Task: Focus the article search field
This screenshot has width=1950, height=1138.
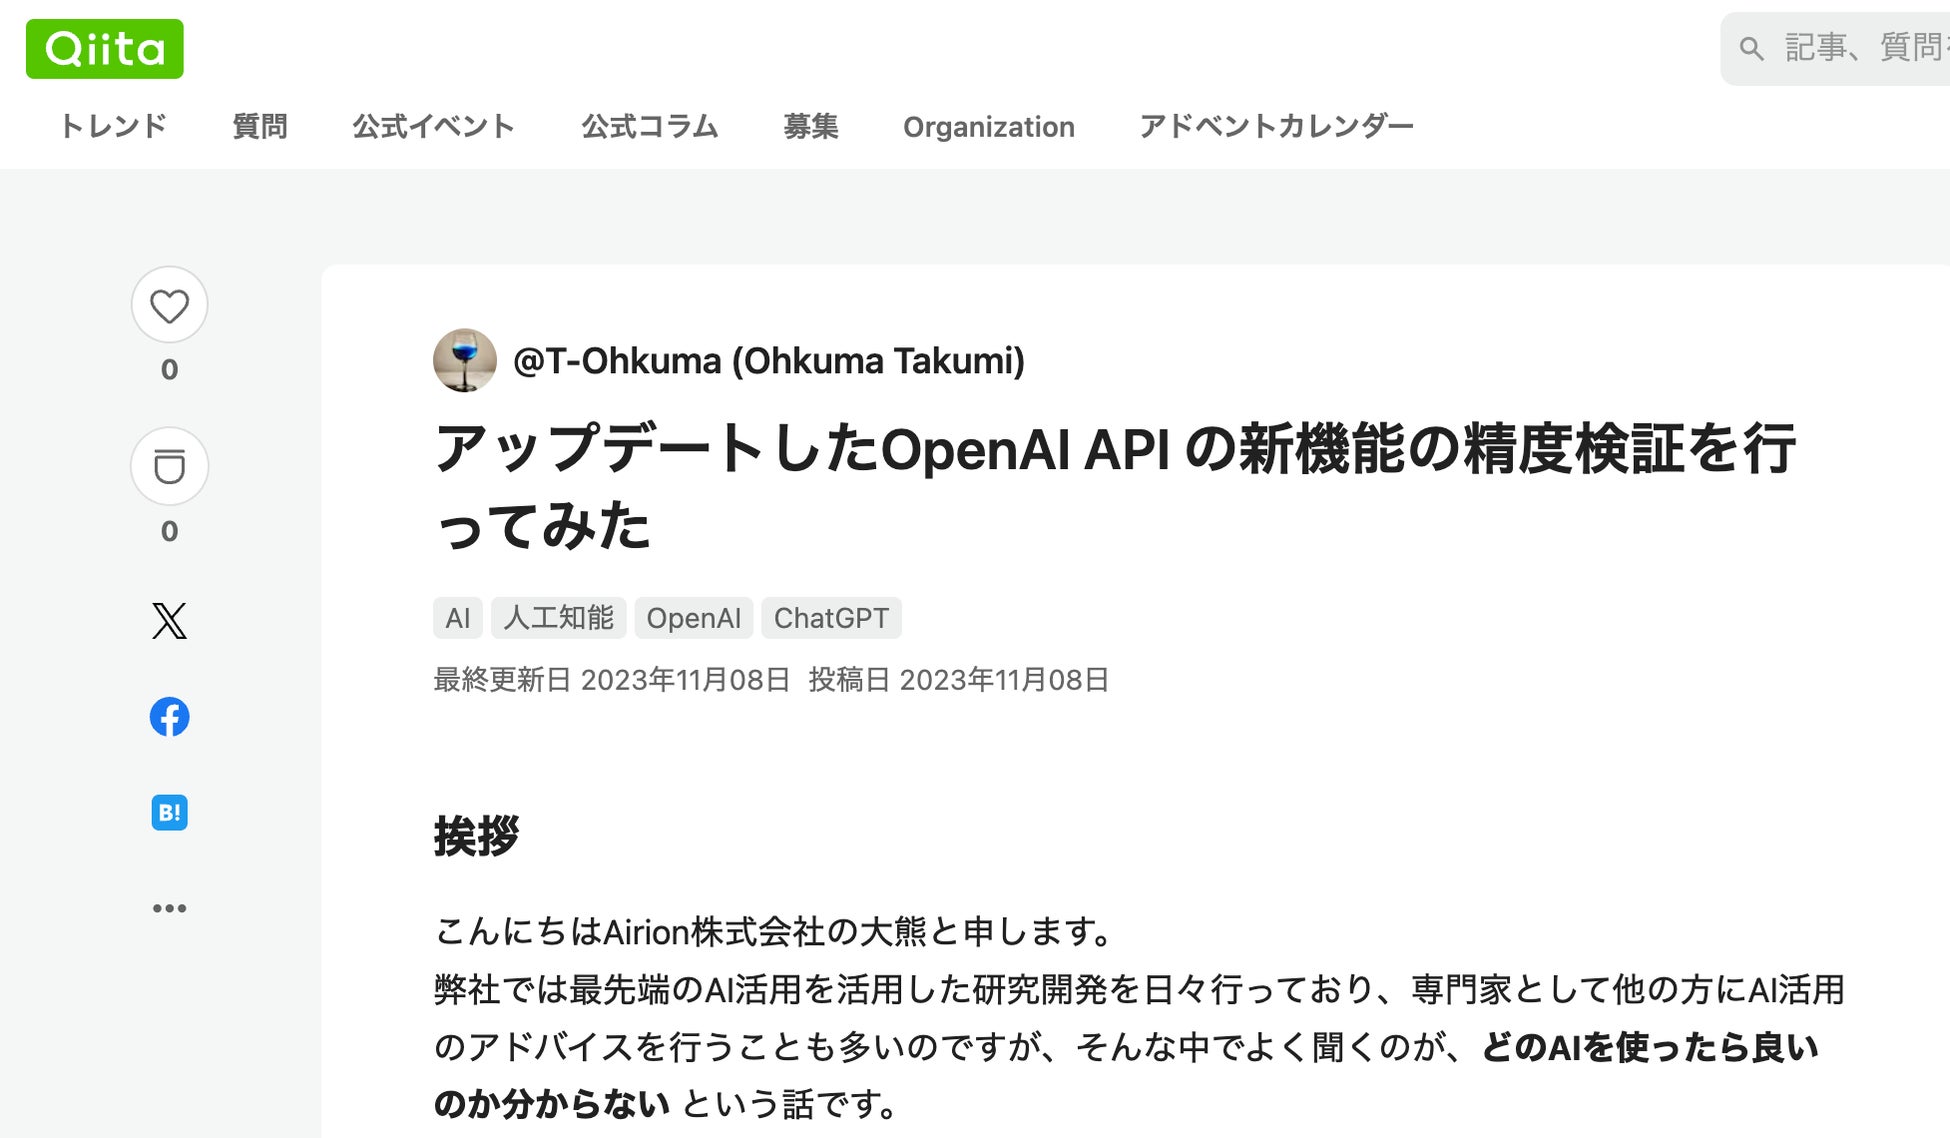Action: [x=1860, y=48]
